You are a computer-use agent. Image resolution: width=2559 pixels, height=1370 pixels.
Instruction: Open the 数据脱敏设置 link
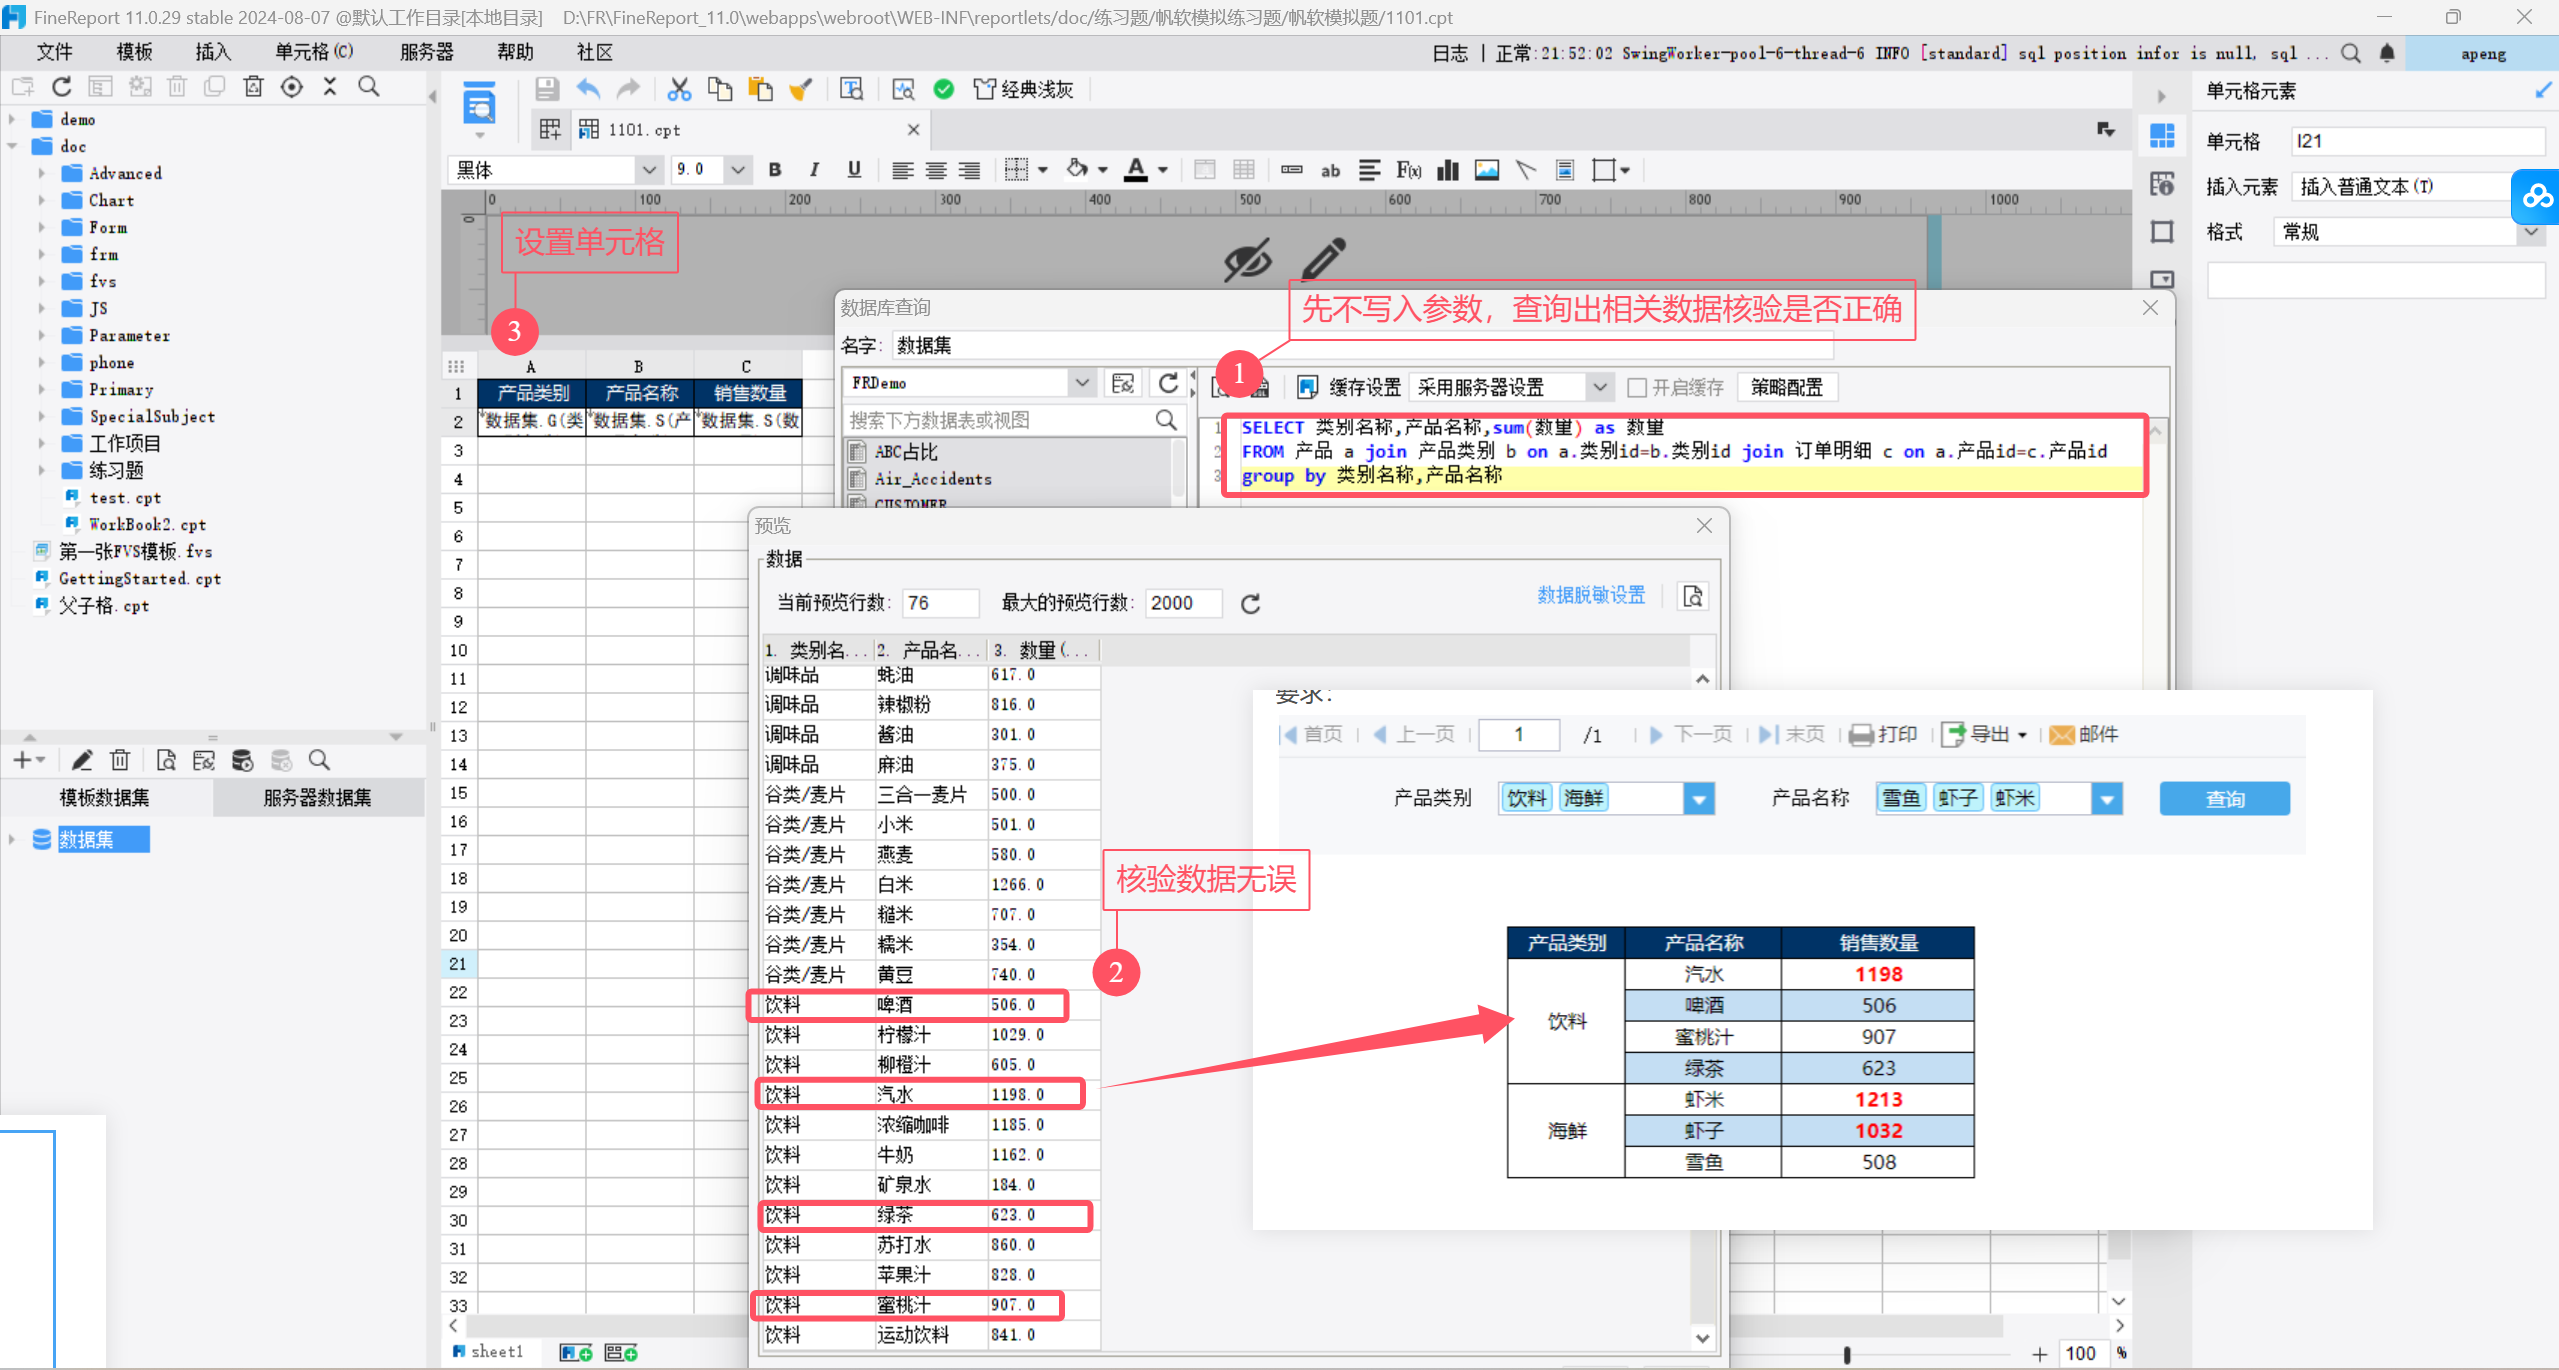[1590, 595]
